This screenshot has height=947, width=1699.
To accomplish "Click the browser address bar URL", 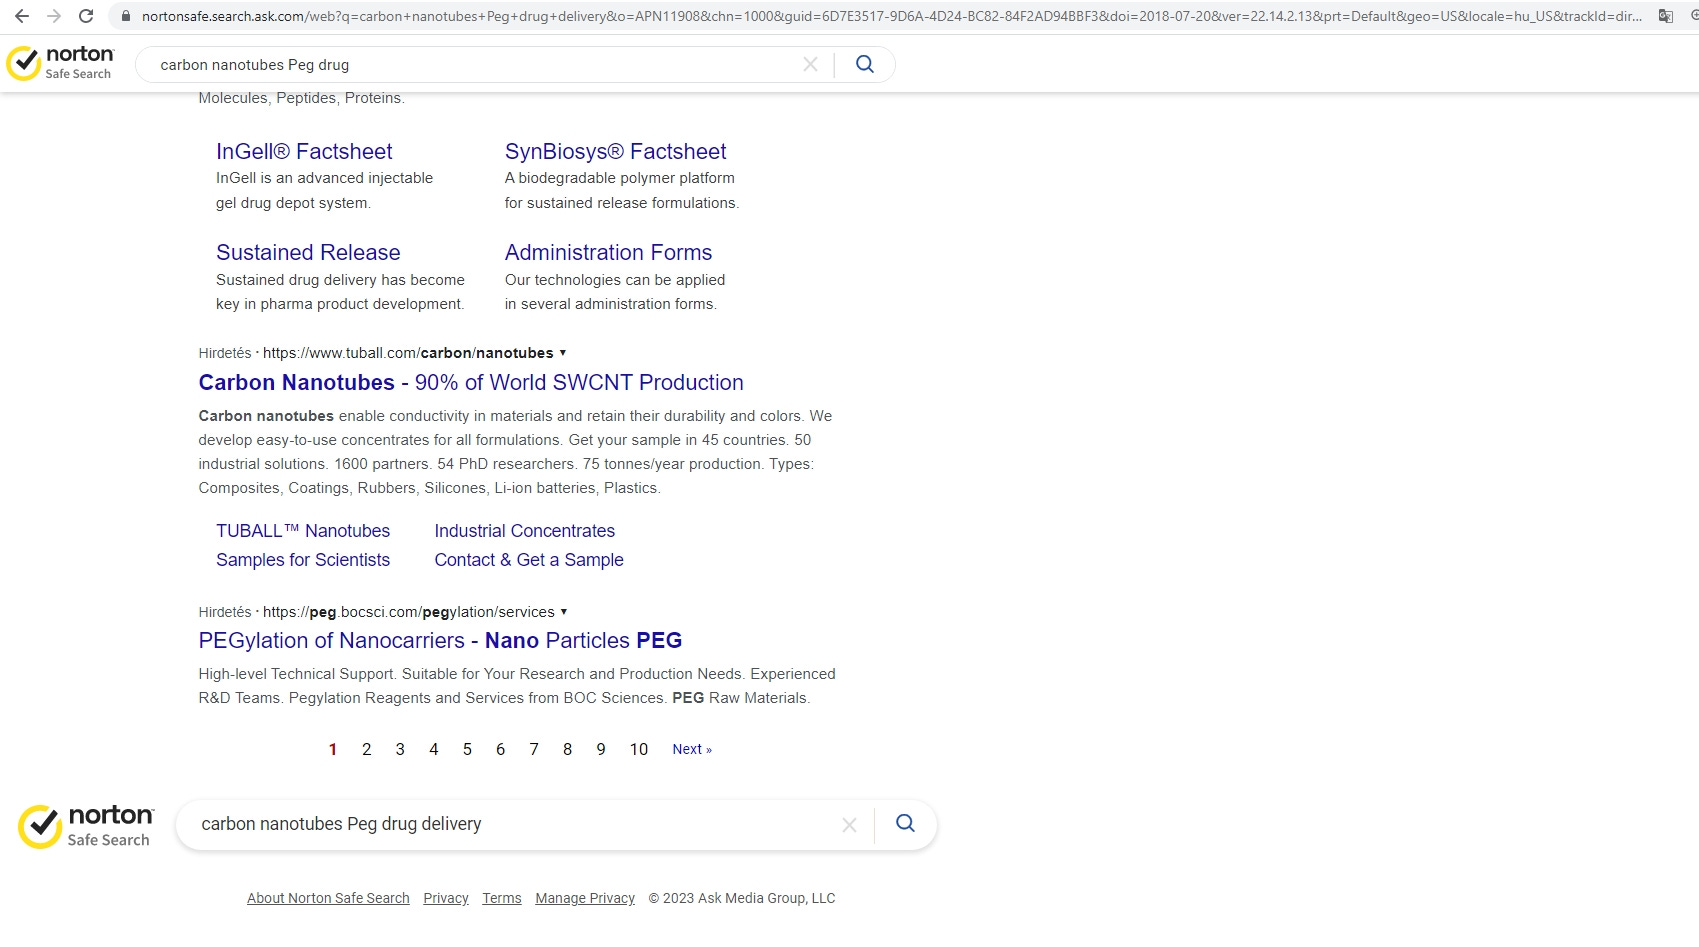I will pyautogui.click(x=890, y=16).
